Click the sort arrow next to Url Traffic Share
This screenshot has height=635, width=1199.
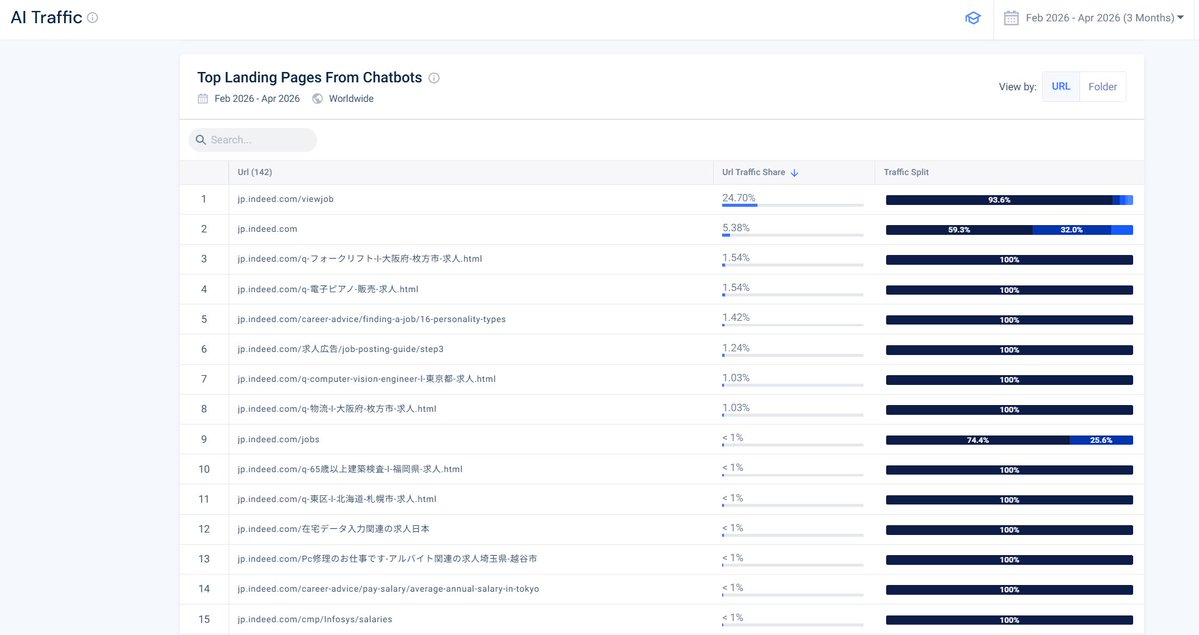point(794,173)
